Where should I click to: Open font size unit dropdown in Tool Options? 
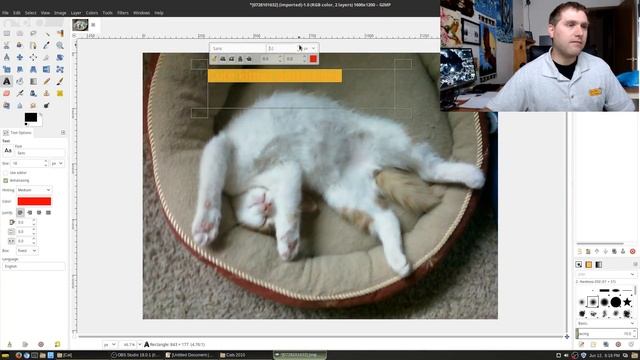click(57, 163)
